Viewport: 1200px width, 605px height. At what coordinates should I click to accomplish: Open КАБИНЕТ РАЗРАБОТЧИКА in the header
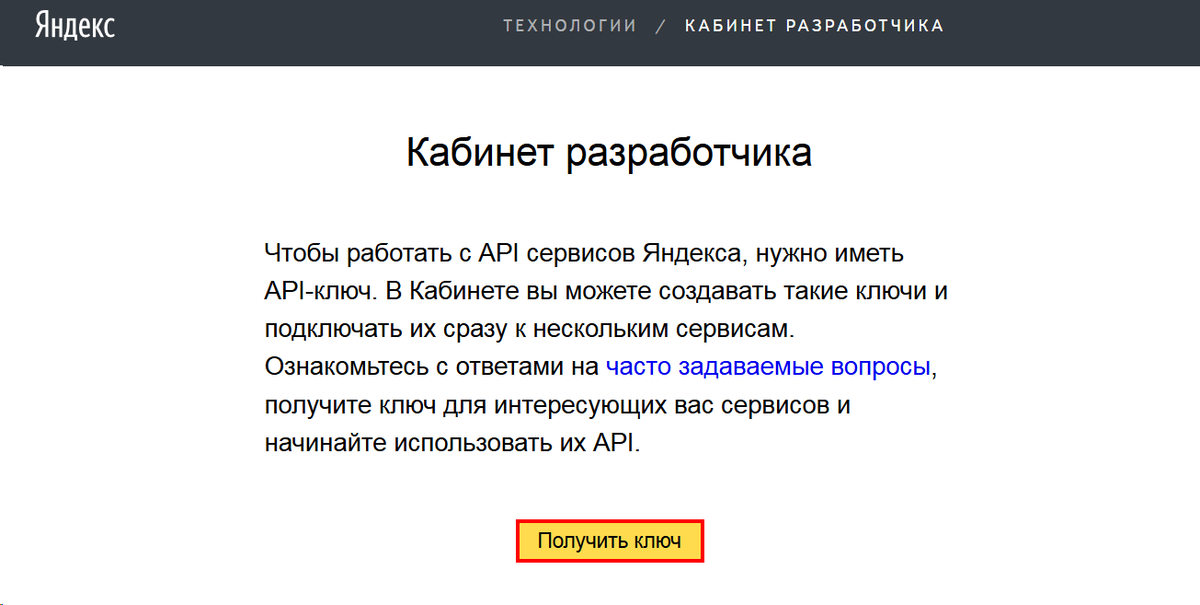814,26
